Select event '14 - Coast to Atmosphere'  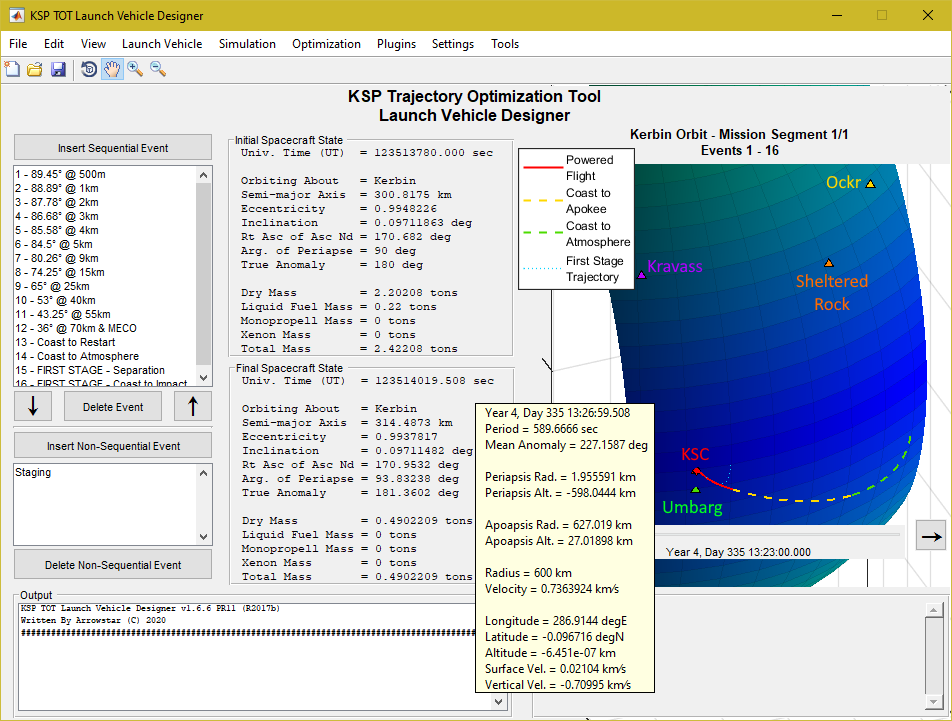(105, 356)
